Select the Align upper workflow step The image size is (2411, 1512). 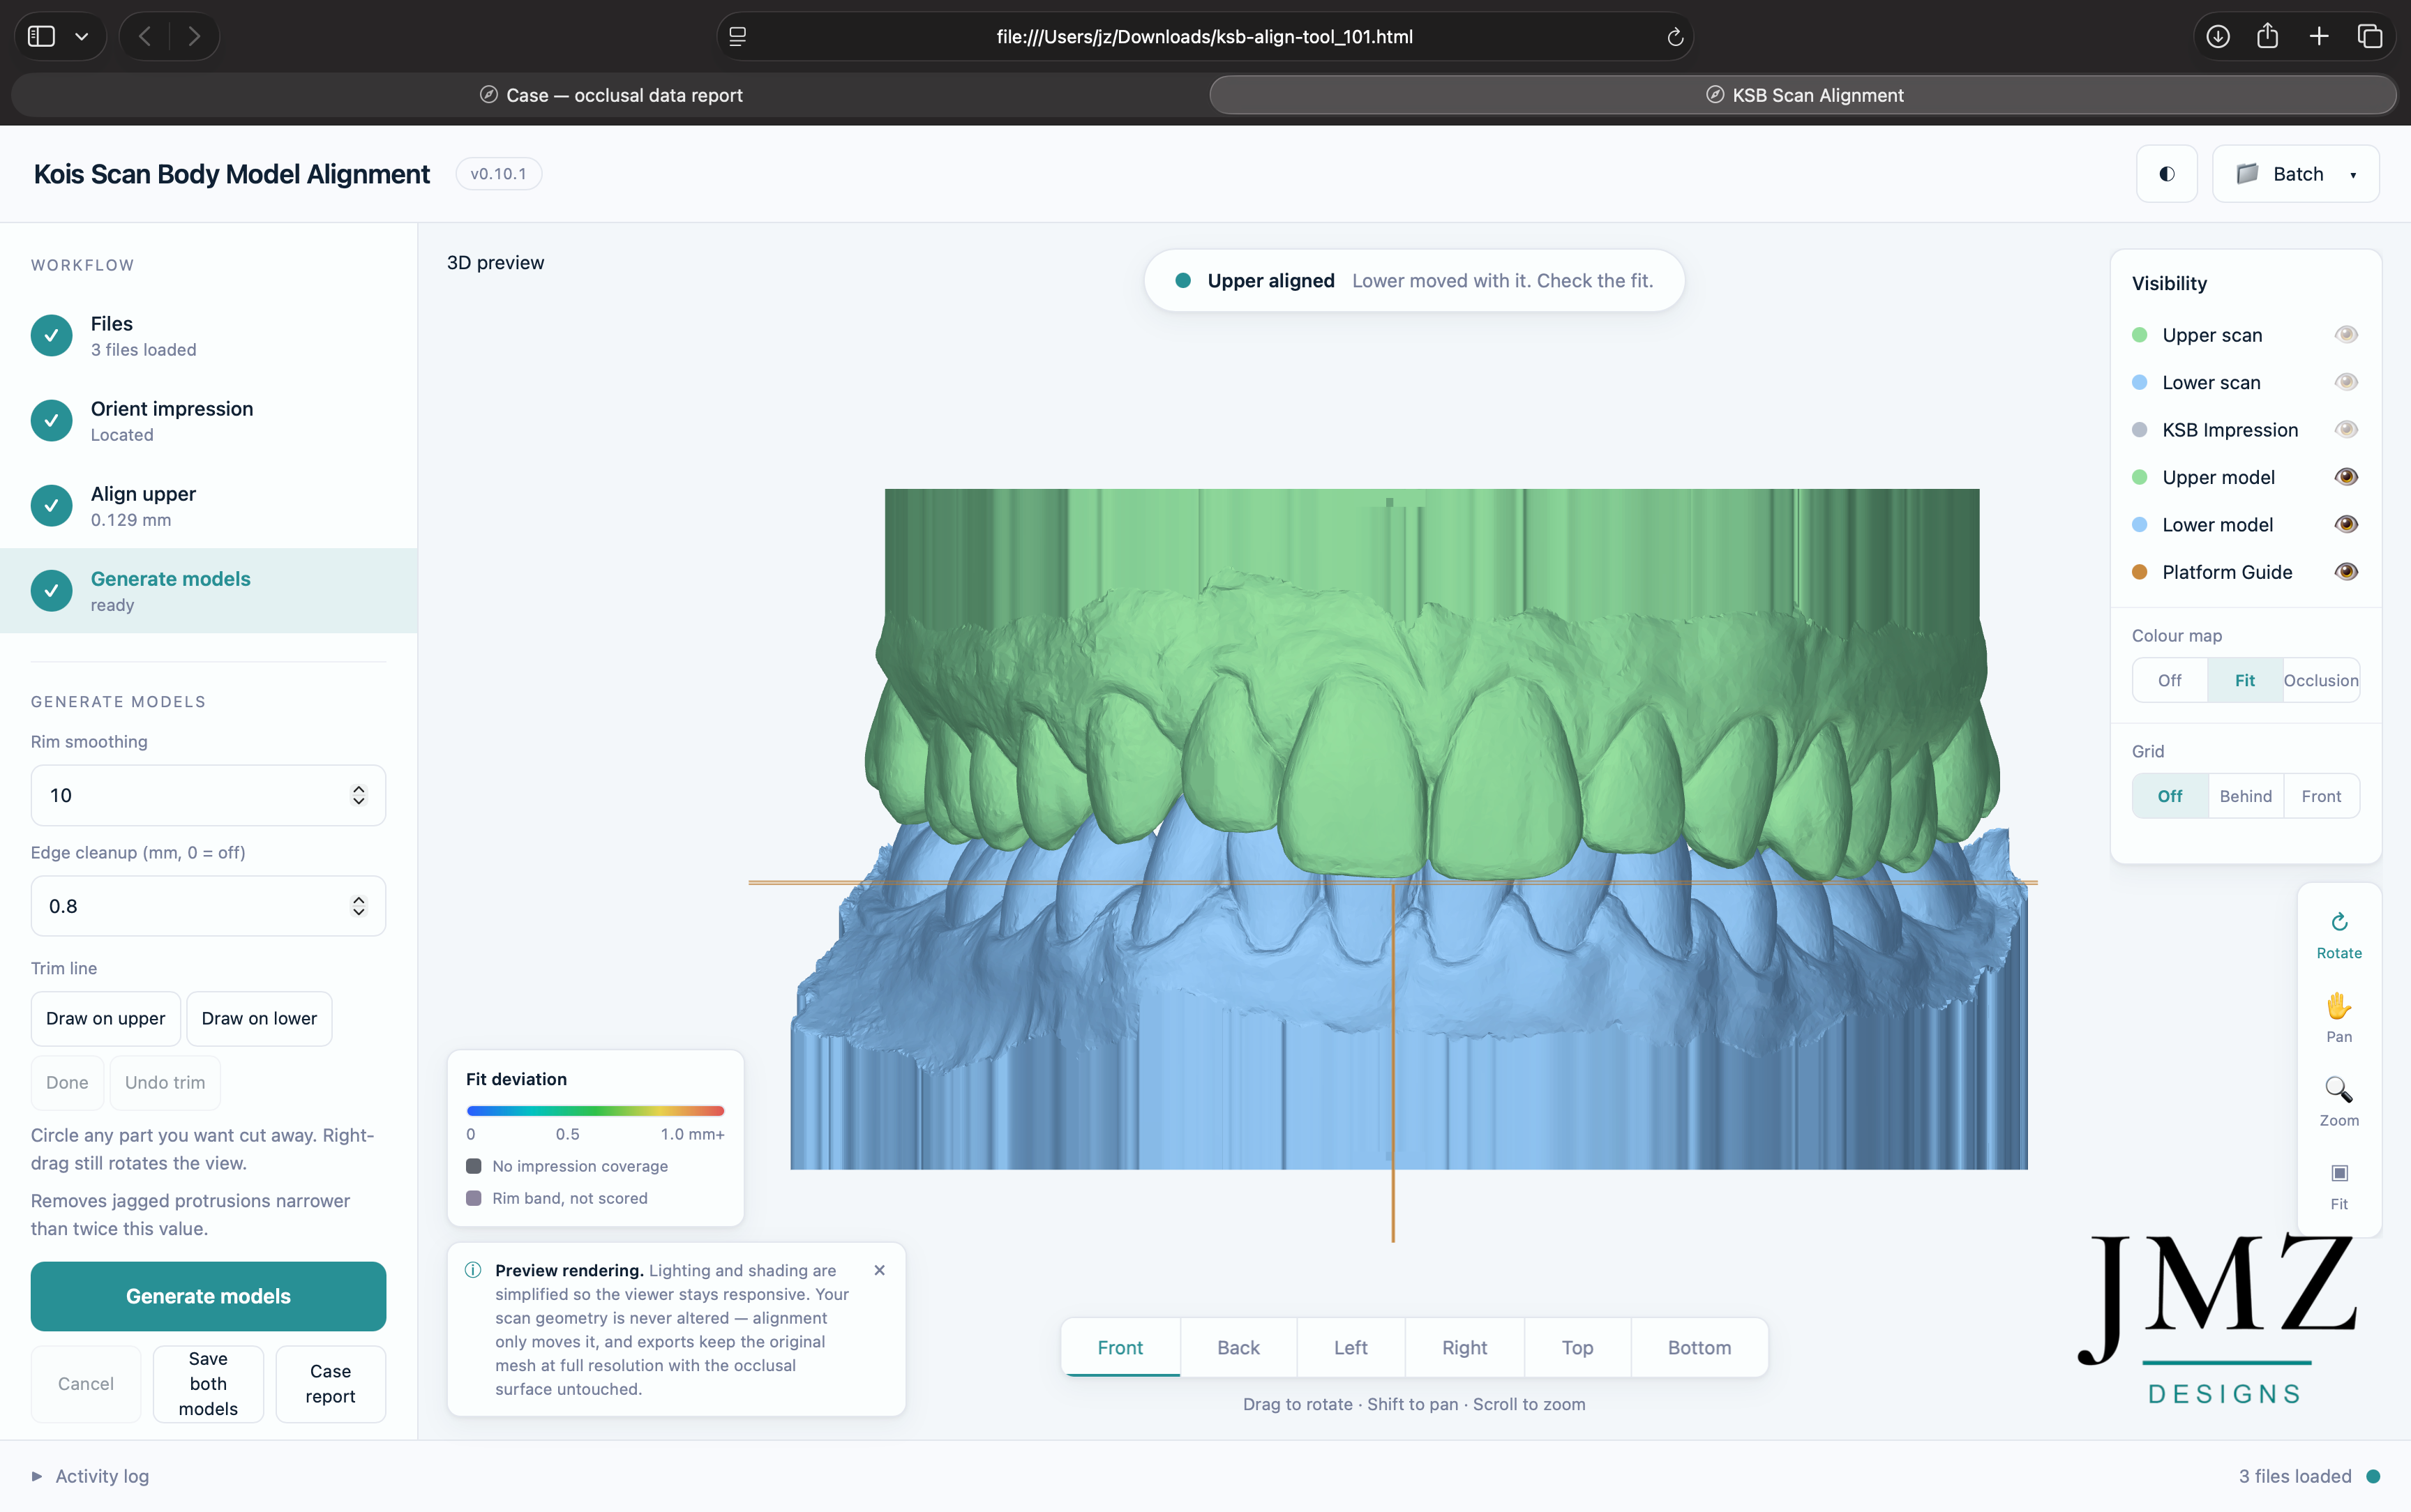coord(208,506)
